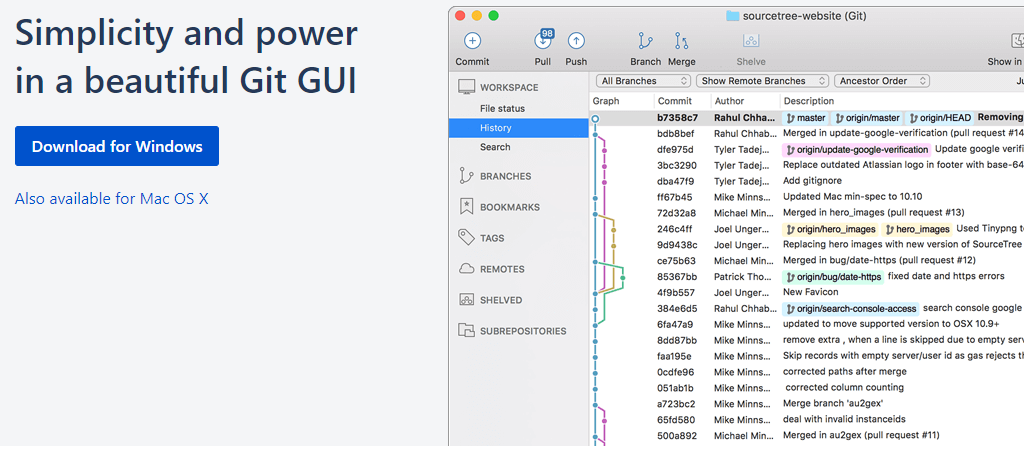The width and height of the screenshot is (1024, 456).
Task: Click the Download for Windows button
Action: pyautogui.click(x=117, y=146)
